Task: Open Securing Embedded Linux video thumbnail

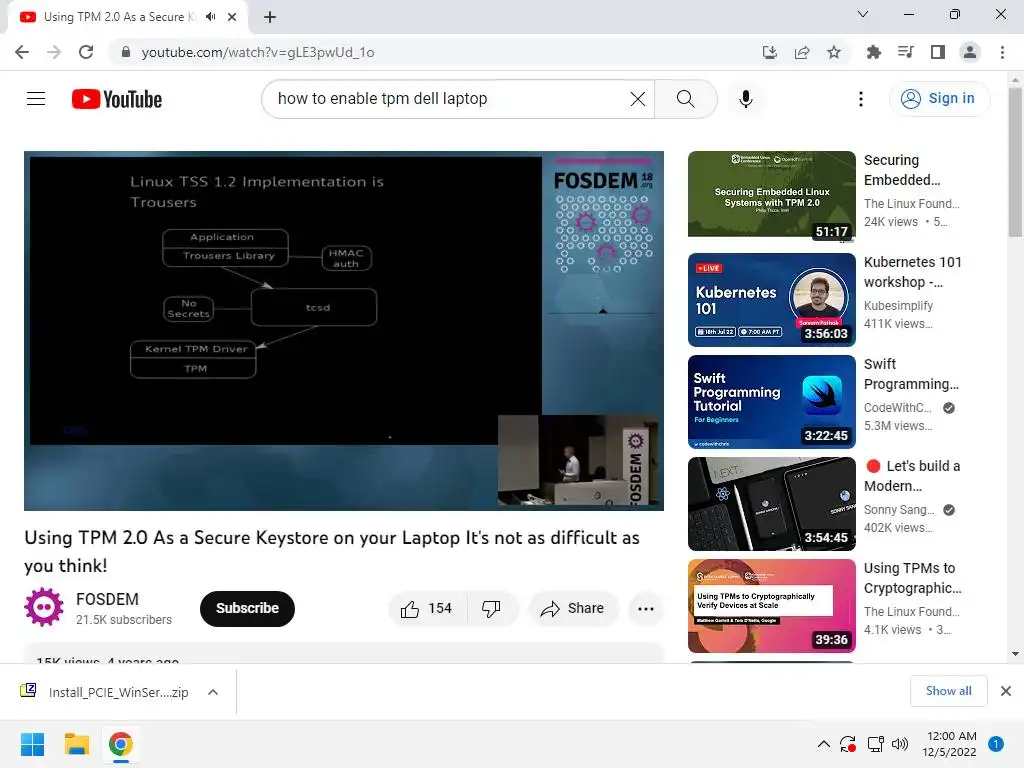Action: [771, 195]
